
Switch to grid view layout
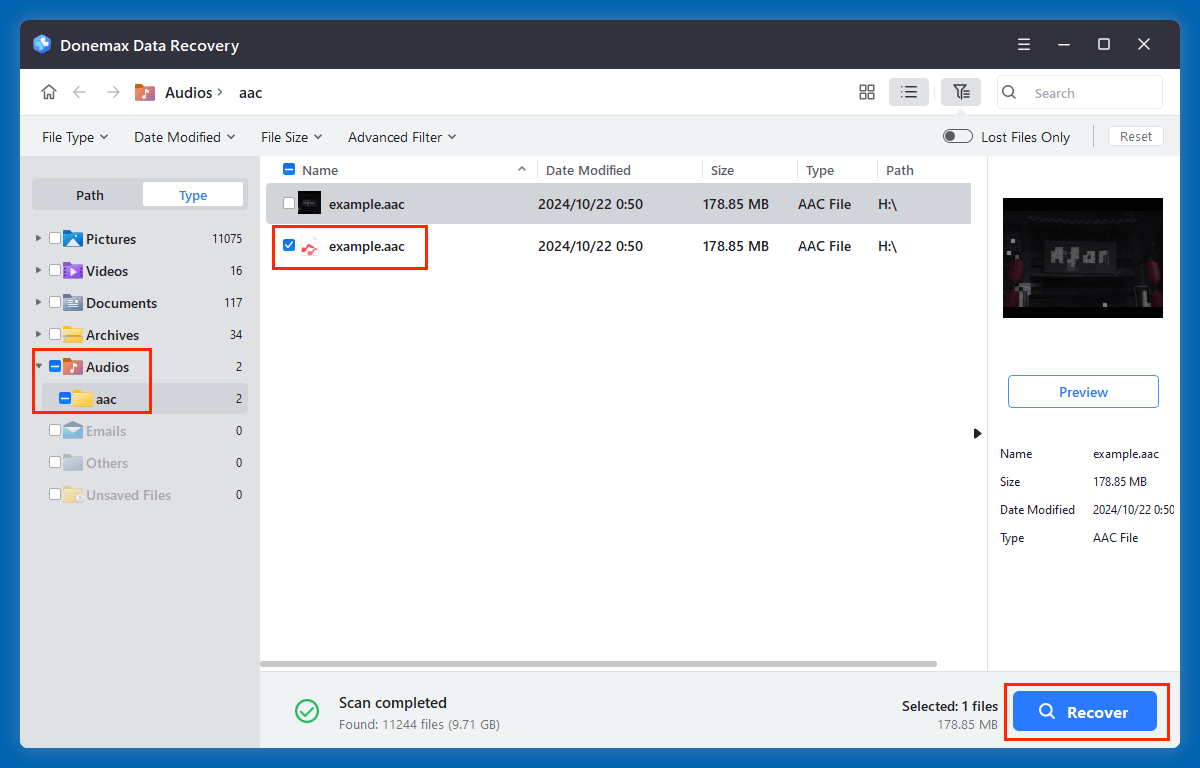pos(866,91)
